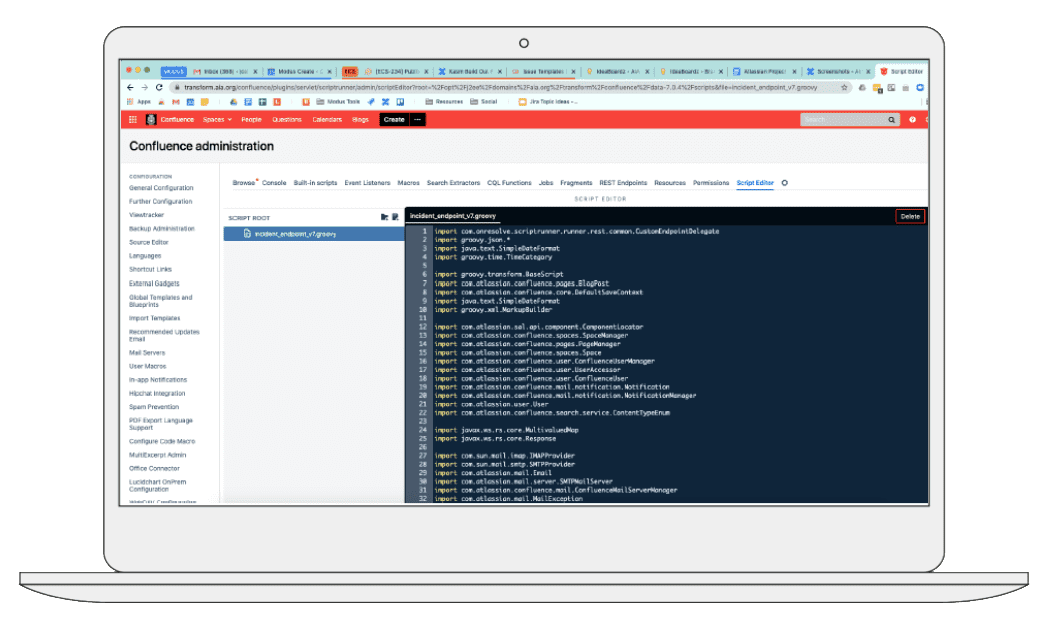Open the Social bookmarks folder
Image resolution: width=1062 pixels, height=624 pixels.
point(484,102)
